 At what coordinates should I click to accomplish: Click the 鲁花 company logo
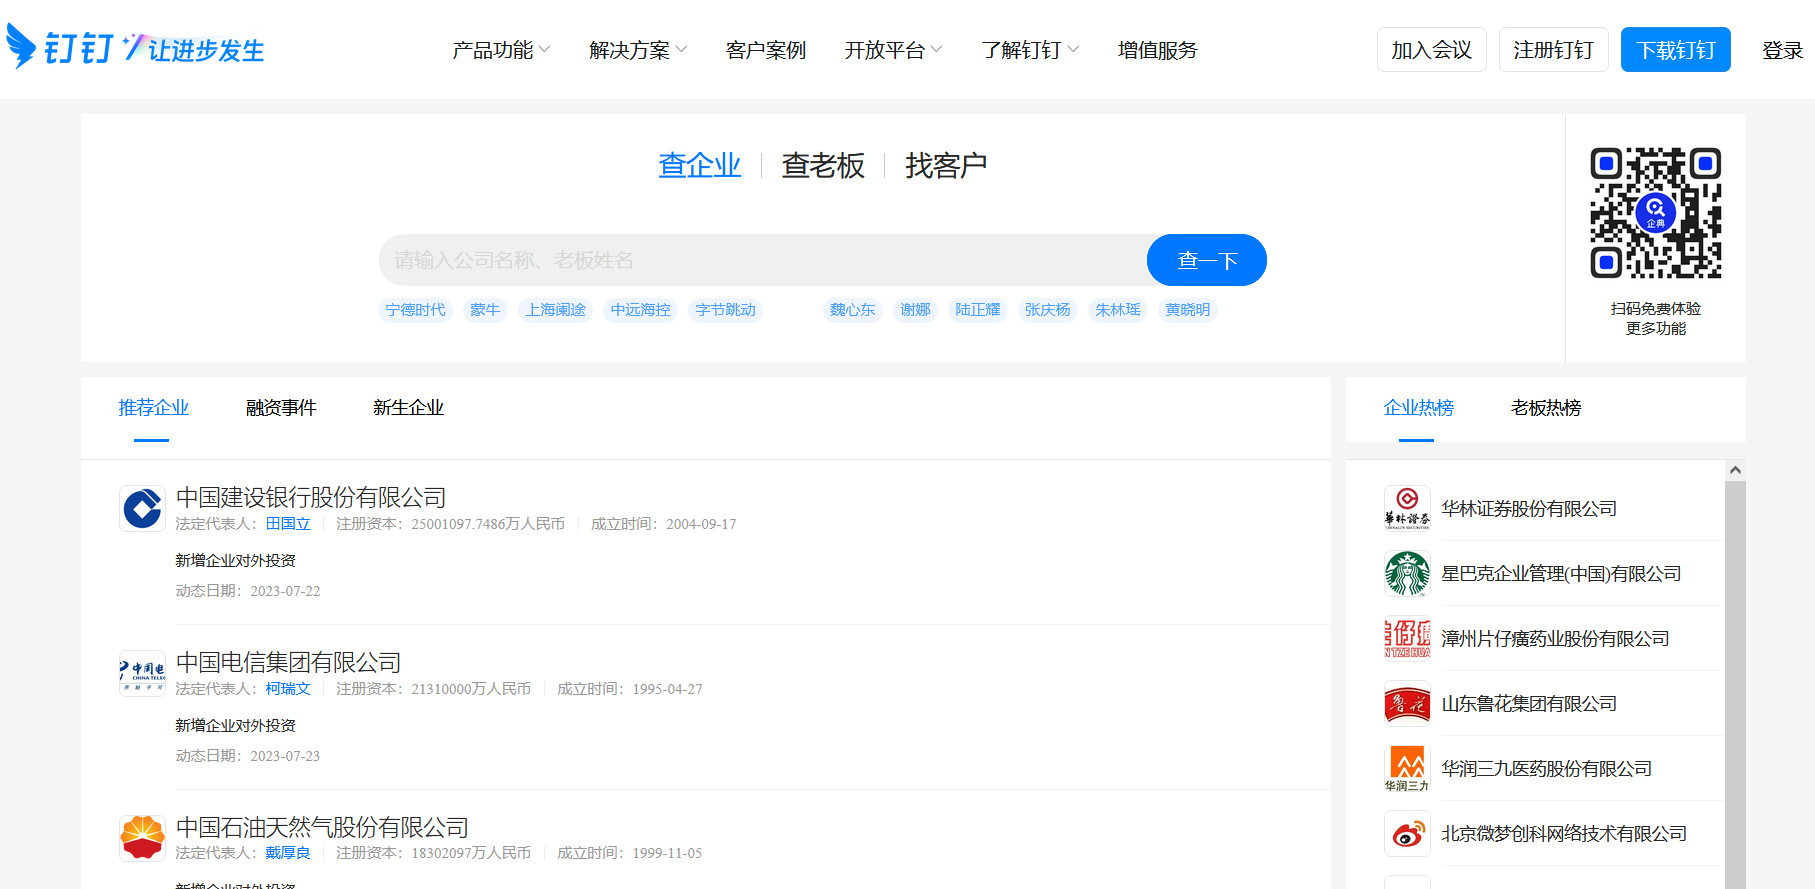tap(1407, 703)
